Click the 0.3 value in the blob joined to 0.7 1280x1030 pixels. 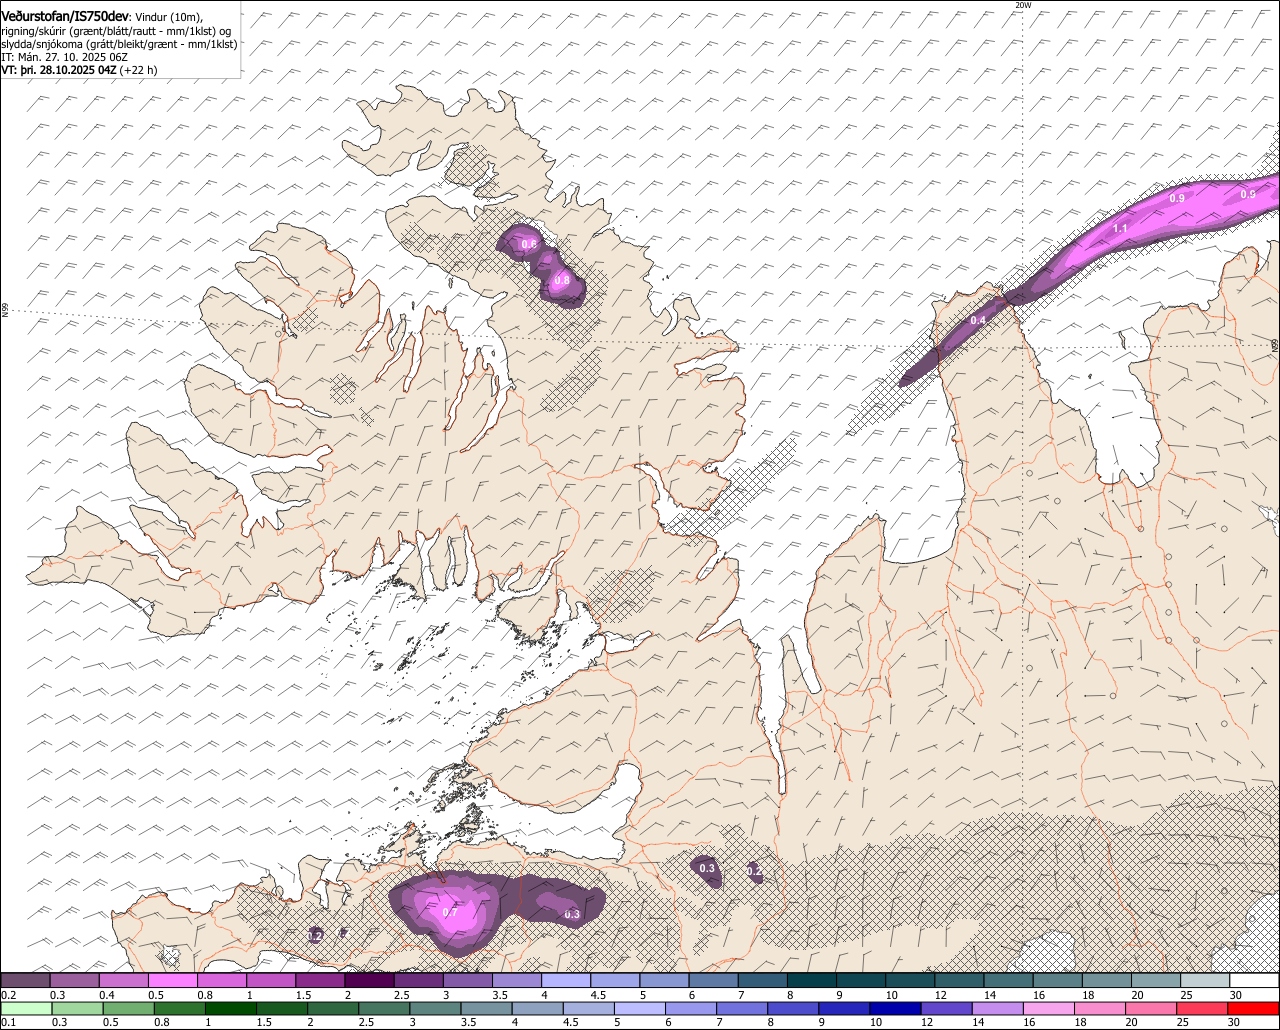tap(572, 914)
